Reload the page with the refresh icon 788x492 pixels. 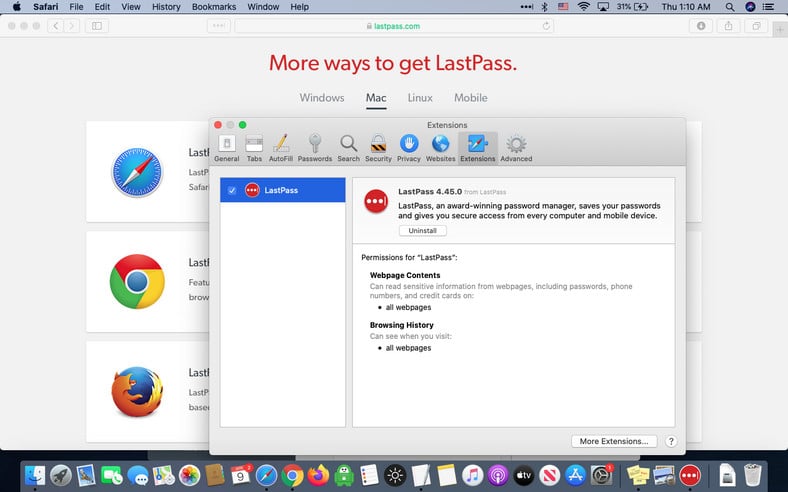[546, 26]
